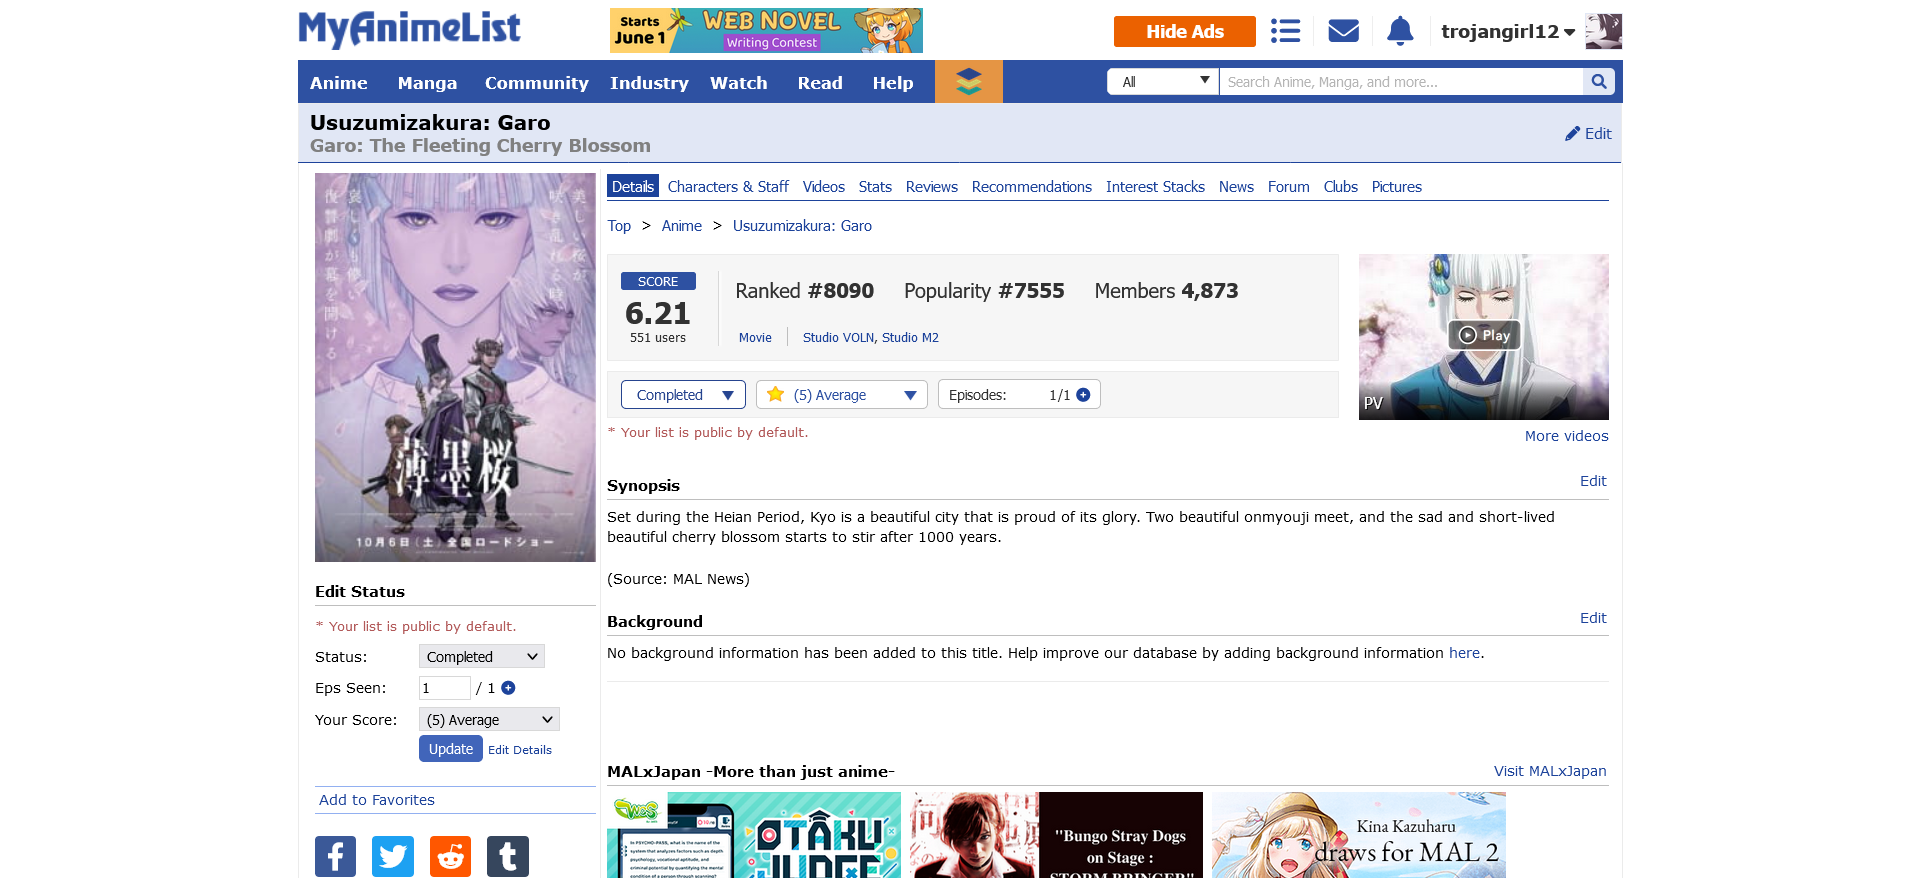The height and width of the screenshot is (878, 1920).
Task: Switch to the Videos tab
Action: [x=824, y=187]
